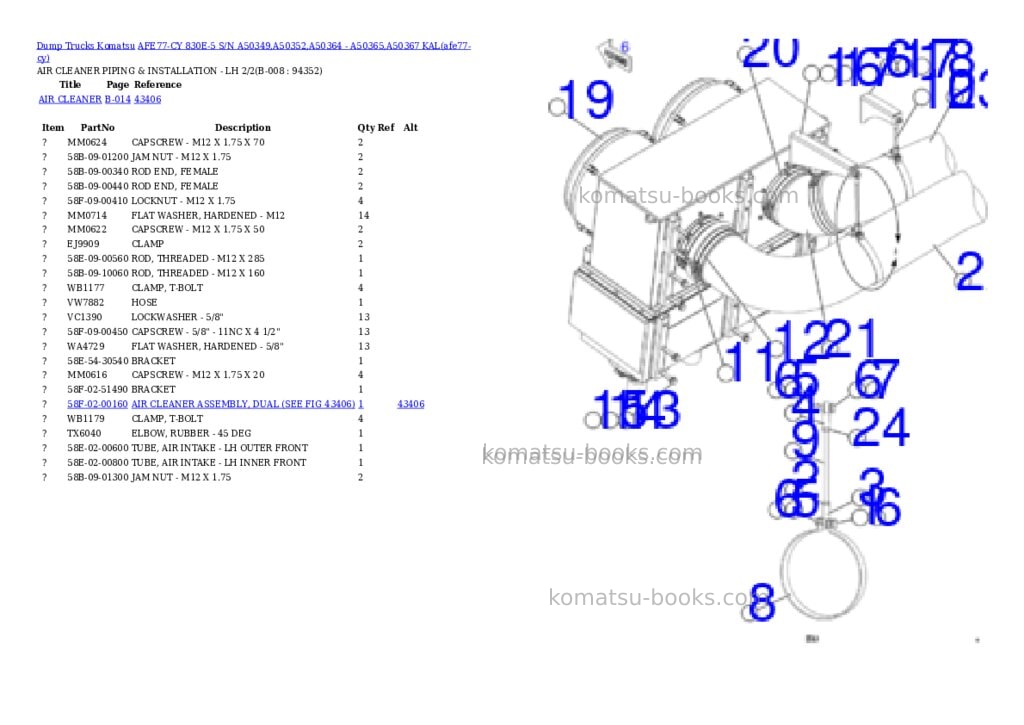Select ELBOW, RUBBER - 45 DEG description
The height and width of the screenshot is (725, 1024).
[191, 433]
